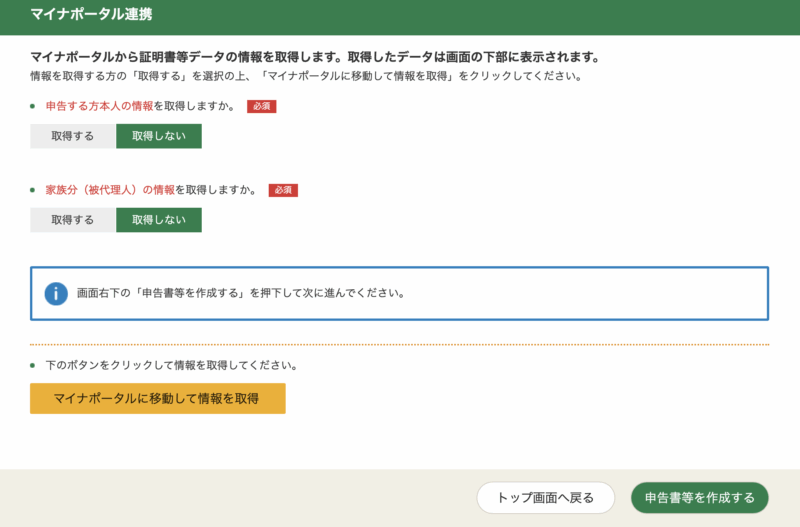Select 取得する for 申告する方本人の情報

coord(73,136)
